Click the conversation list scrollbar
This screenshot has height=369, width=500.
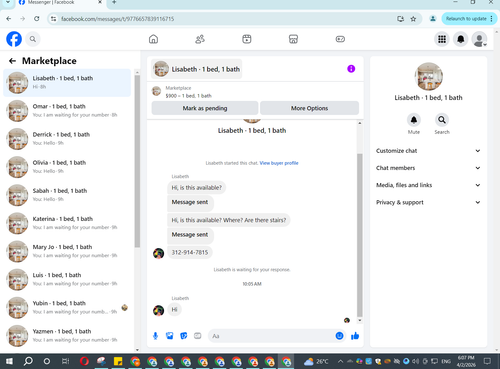coord(137,161)
